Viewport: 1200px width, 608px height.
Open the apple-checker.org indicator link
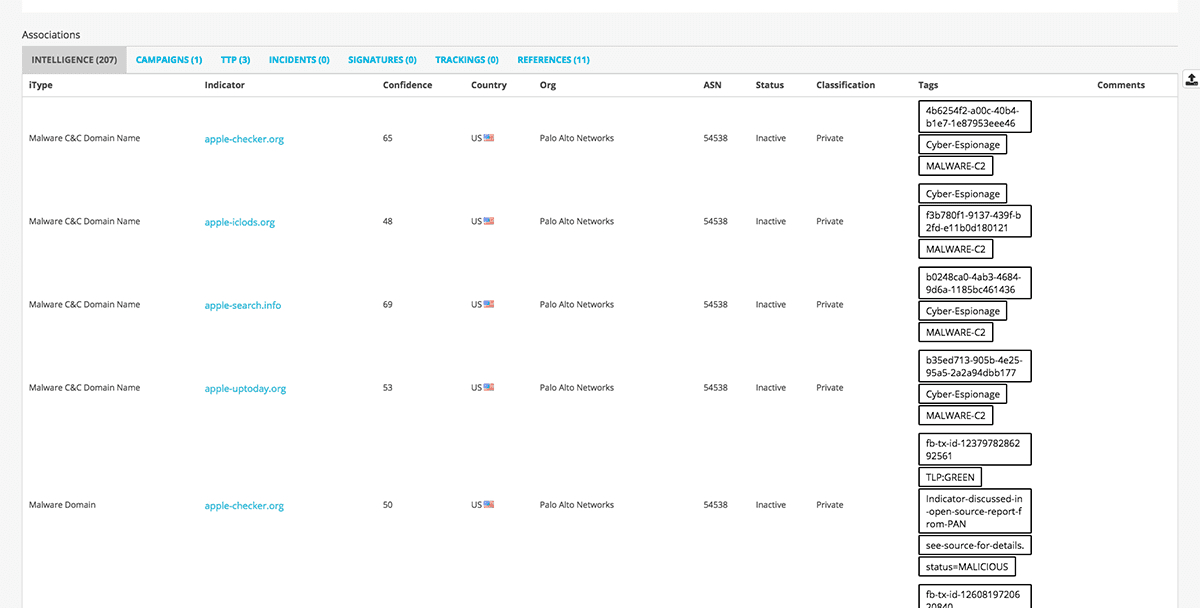pyautogui.click(x=244, y=138)
